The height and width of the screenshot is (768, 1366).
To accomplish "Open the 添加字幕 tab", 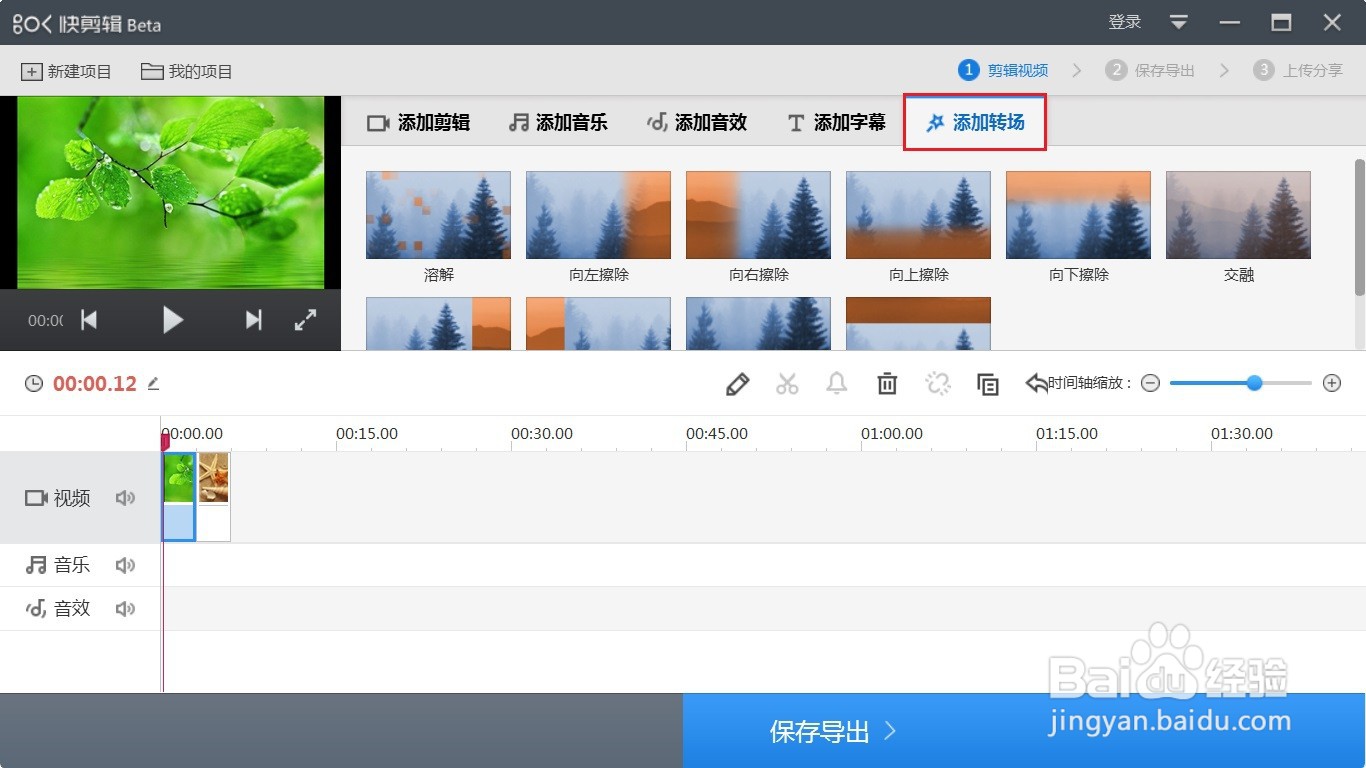I will coord(836,122).
